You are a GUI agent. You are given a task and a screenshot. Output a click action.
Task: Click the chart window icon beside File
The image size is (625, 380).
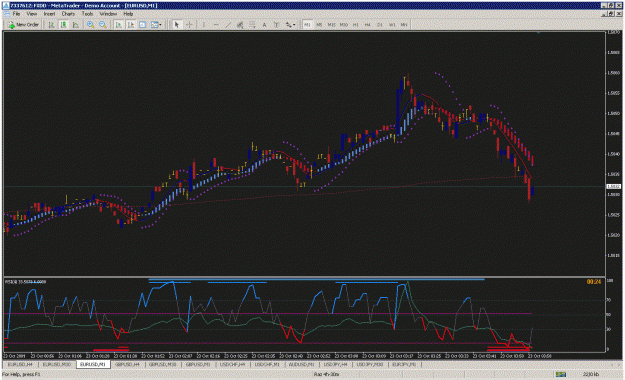[7, 14]
